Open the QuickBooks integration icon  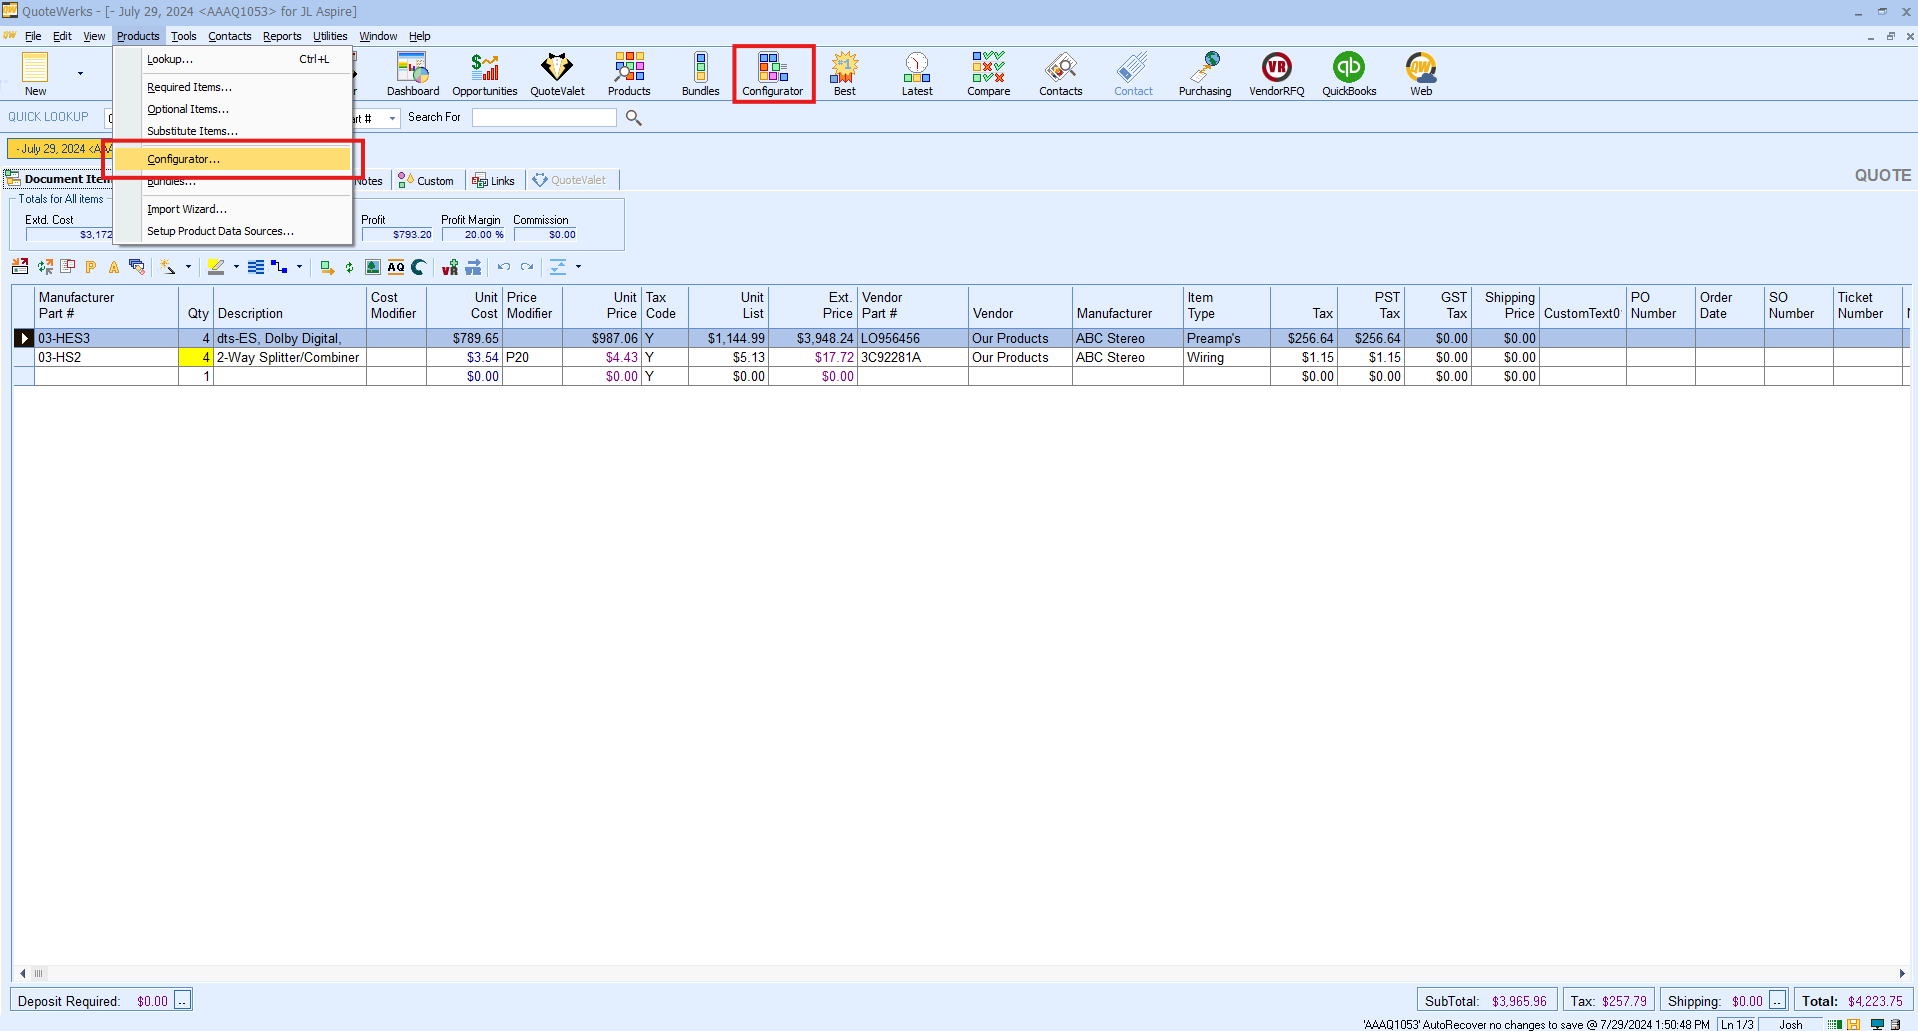pyautogui.click(x=1349, y=74)
